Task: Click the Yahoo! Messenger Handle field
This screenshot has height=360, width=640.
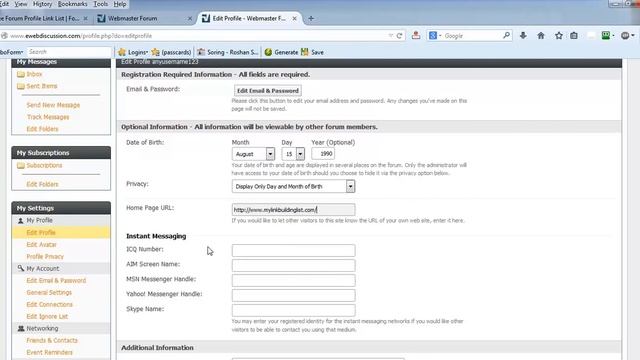Action: pos(293,295)
